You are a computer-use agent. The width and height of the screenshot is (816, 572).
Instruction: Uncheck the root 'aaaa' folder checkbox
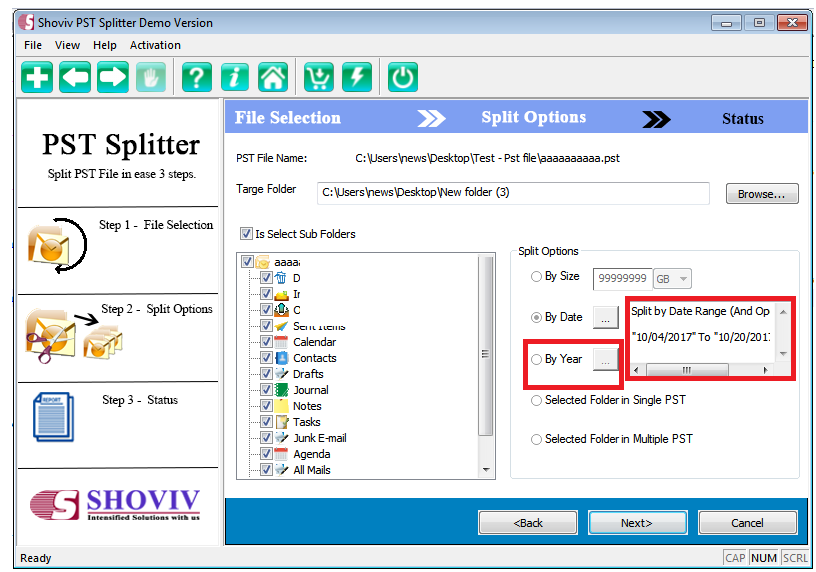248,262
